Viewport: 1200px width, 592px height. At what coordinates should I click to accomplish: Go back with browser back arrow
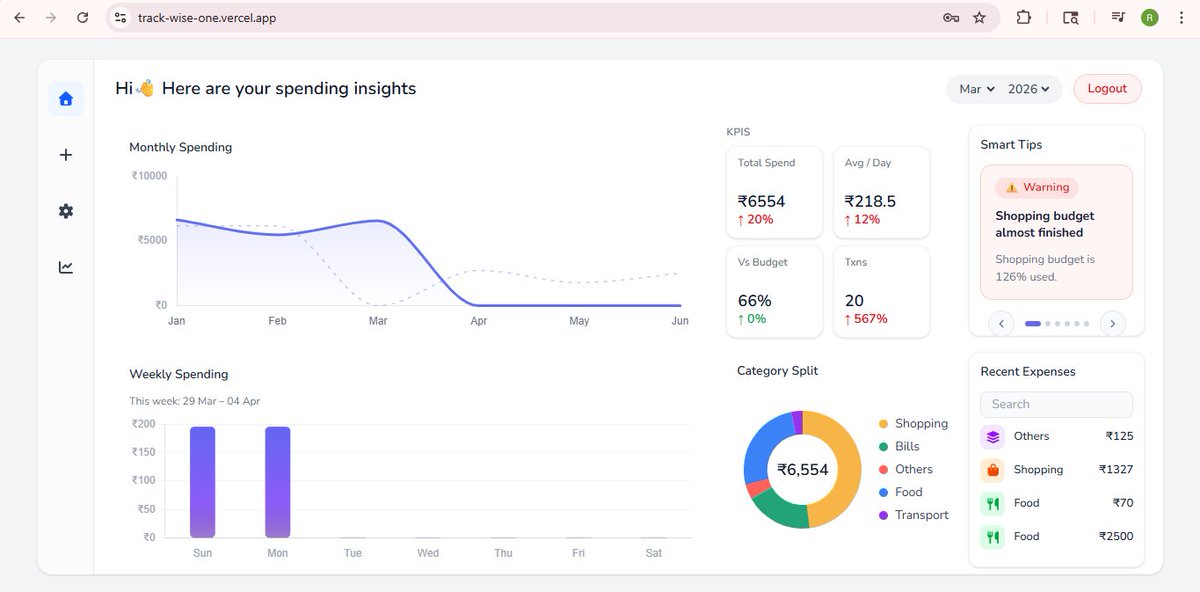[x=19, y=17]
